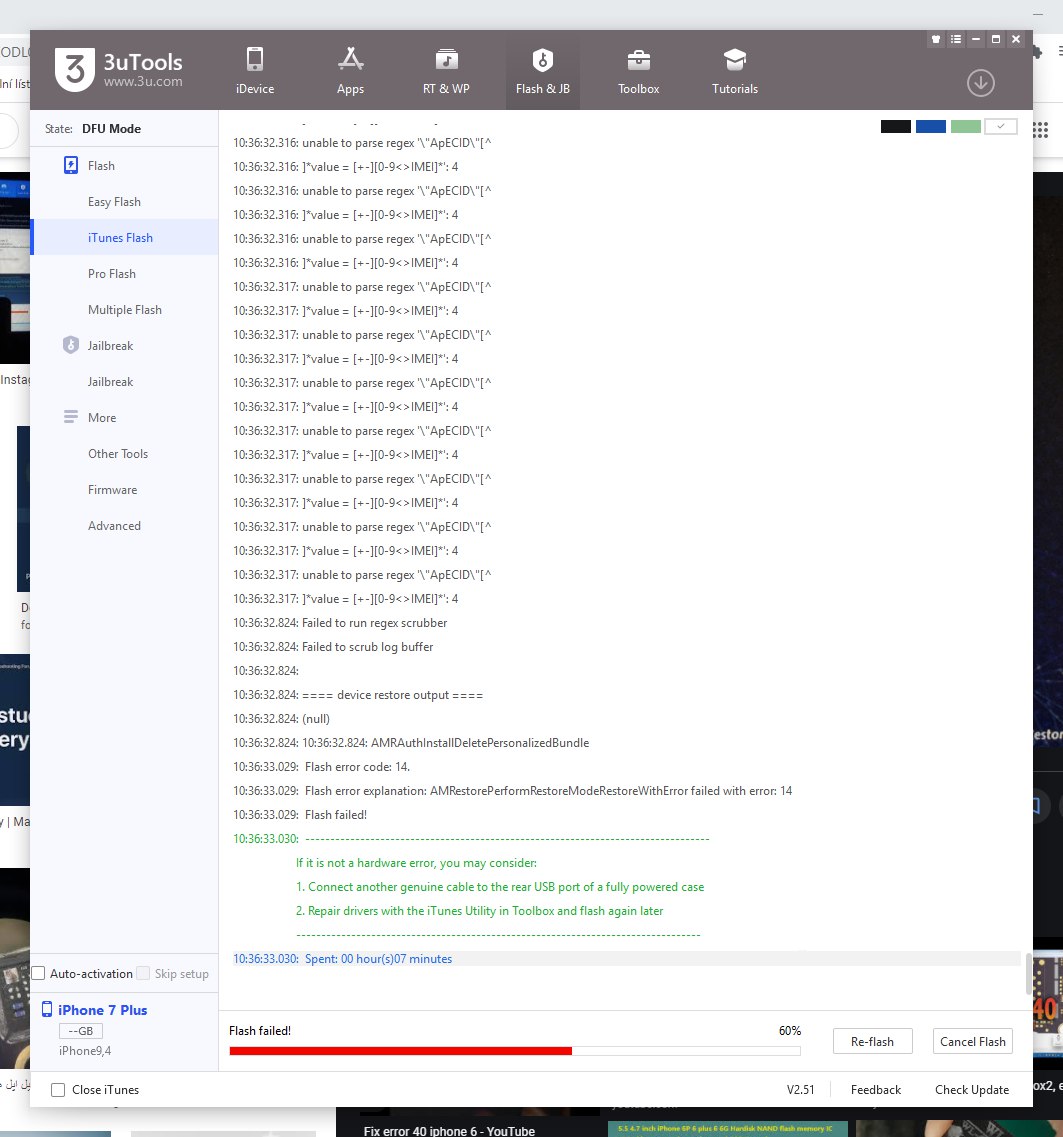
Task: Click the 3uTools logo
Action: 119,70
